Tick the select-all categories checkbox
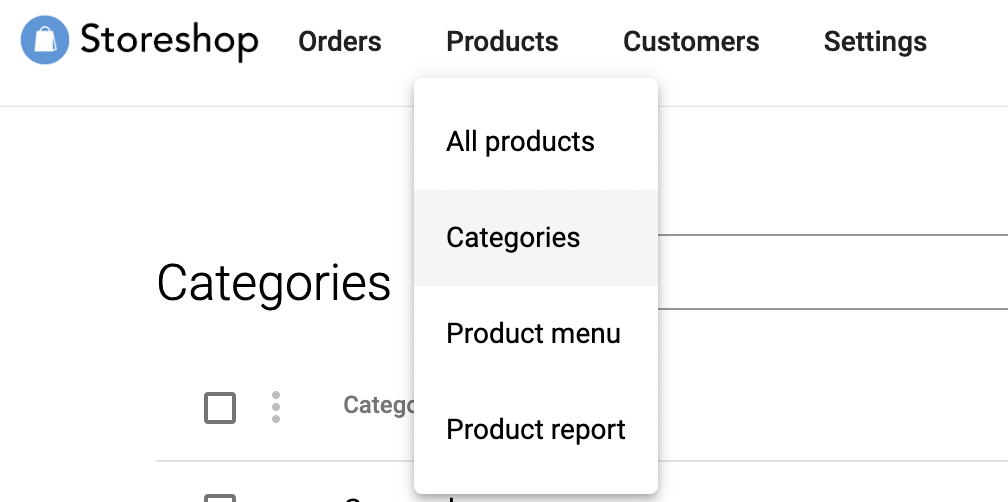Screen dimensions: 1008x502 tap(220, 408)
